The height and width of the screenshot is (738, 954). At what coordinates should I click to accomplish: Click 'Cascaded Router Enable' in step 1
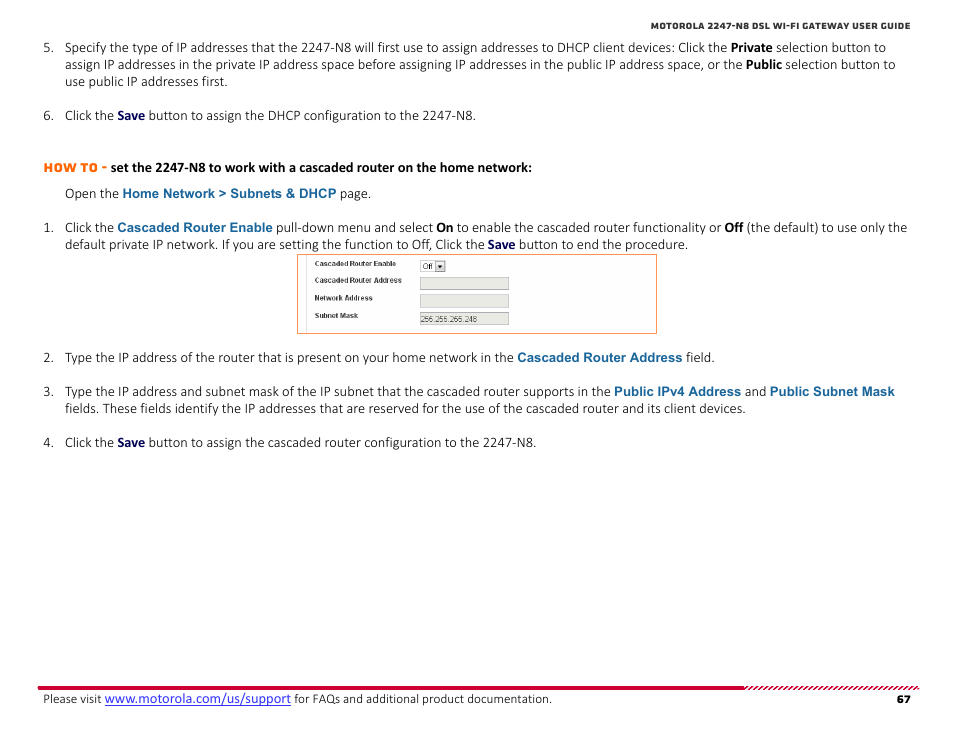[x=195, y=228]
